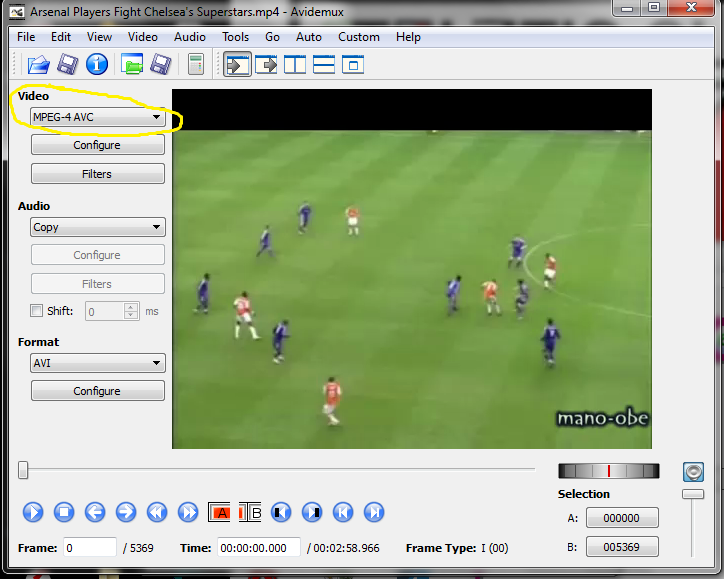Click the video preview area
This screenshot has width=724, height=579.
(x=411, y=269)
